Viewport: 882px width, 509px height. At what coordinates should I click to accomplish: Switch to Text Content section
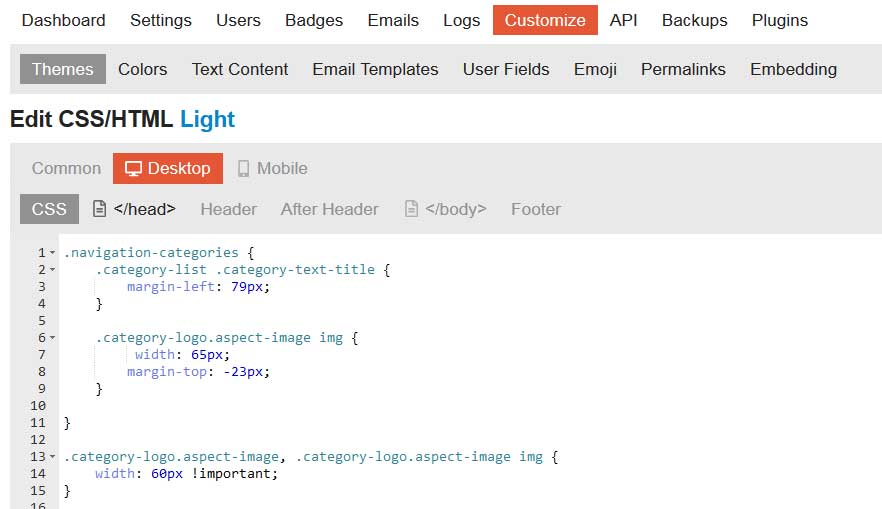point(240,69)
